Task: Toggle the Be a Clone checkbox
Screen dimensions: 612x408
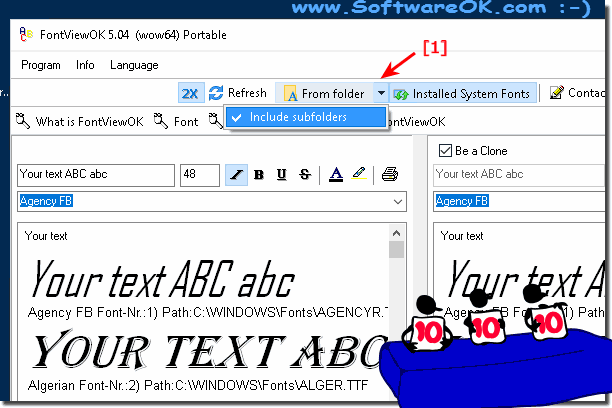Action: (x=445, y=151)
